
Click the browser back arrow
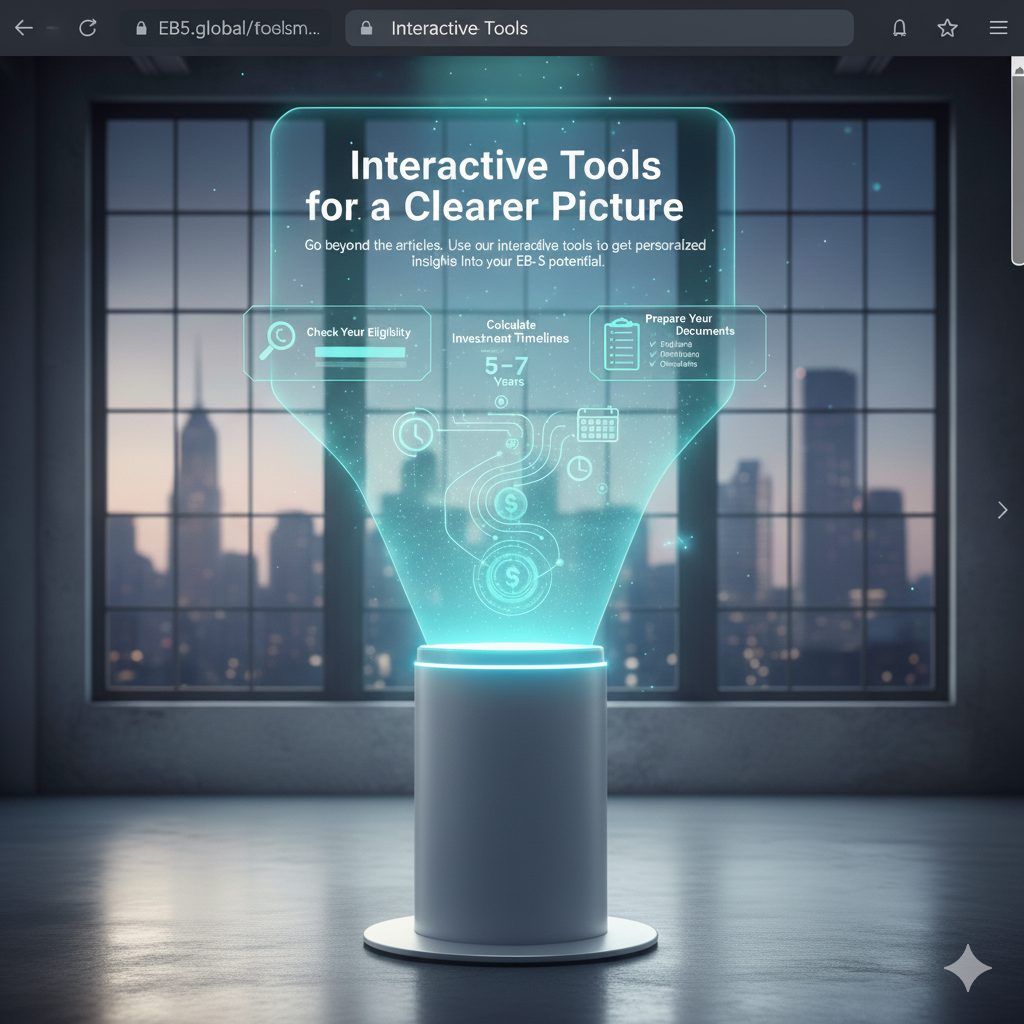tap(23, 28)
